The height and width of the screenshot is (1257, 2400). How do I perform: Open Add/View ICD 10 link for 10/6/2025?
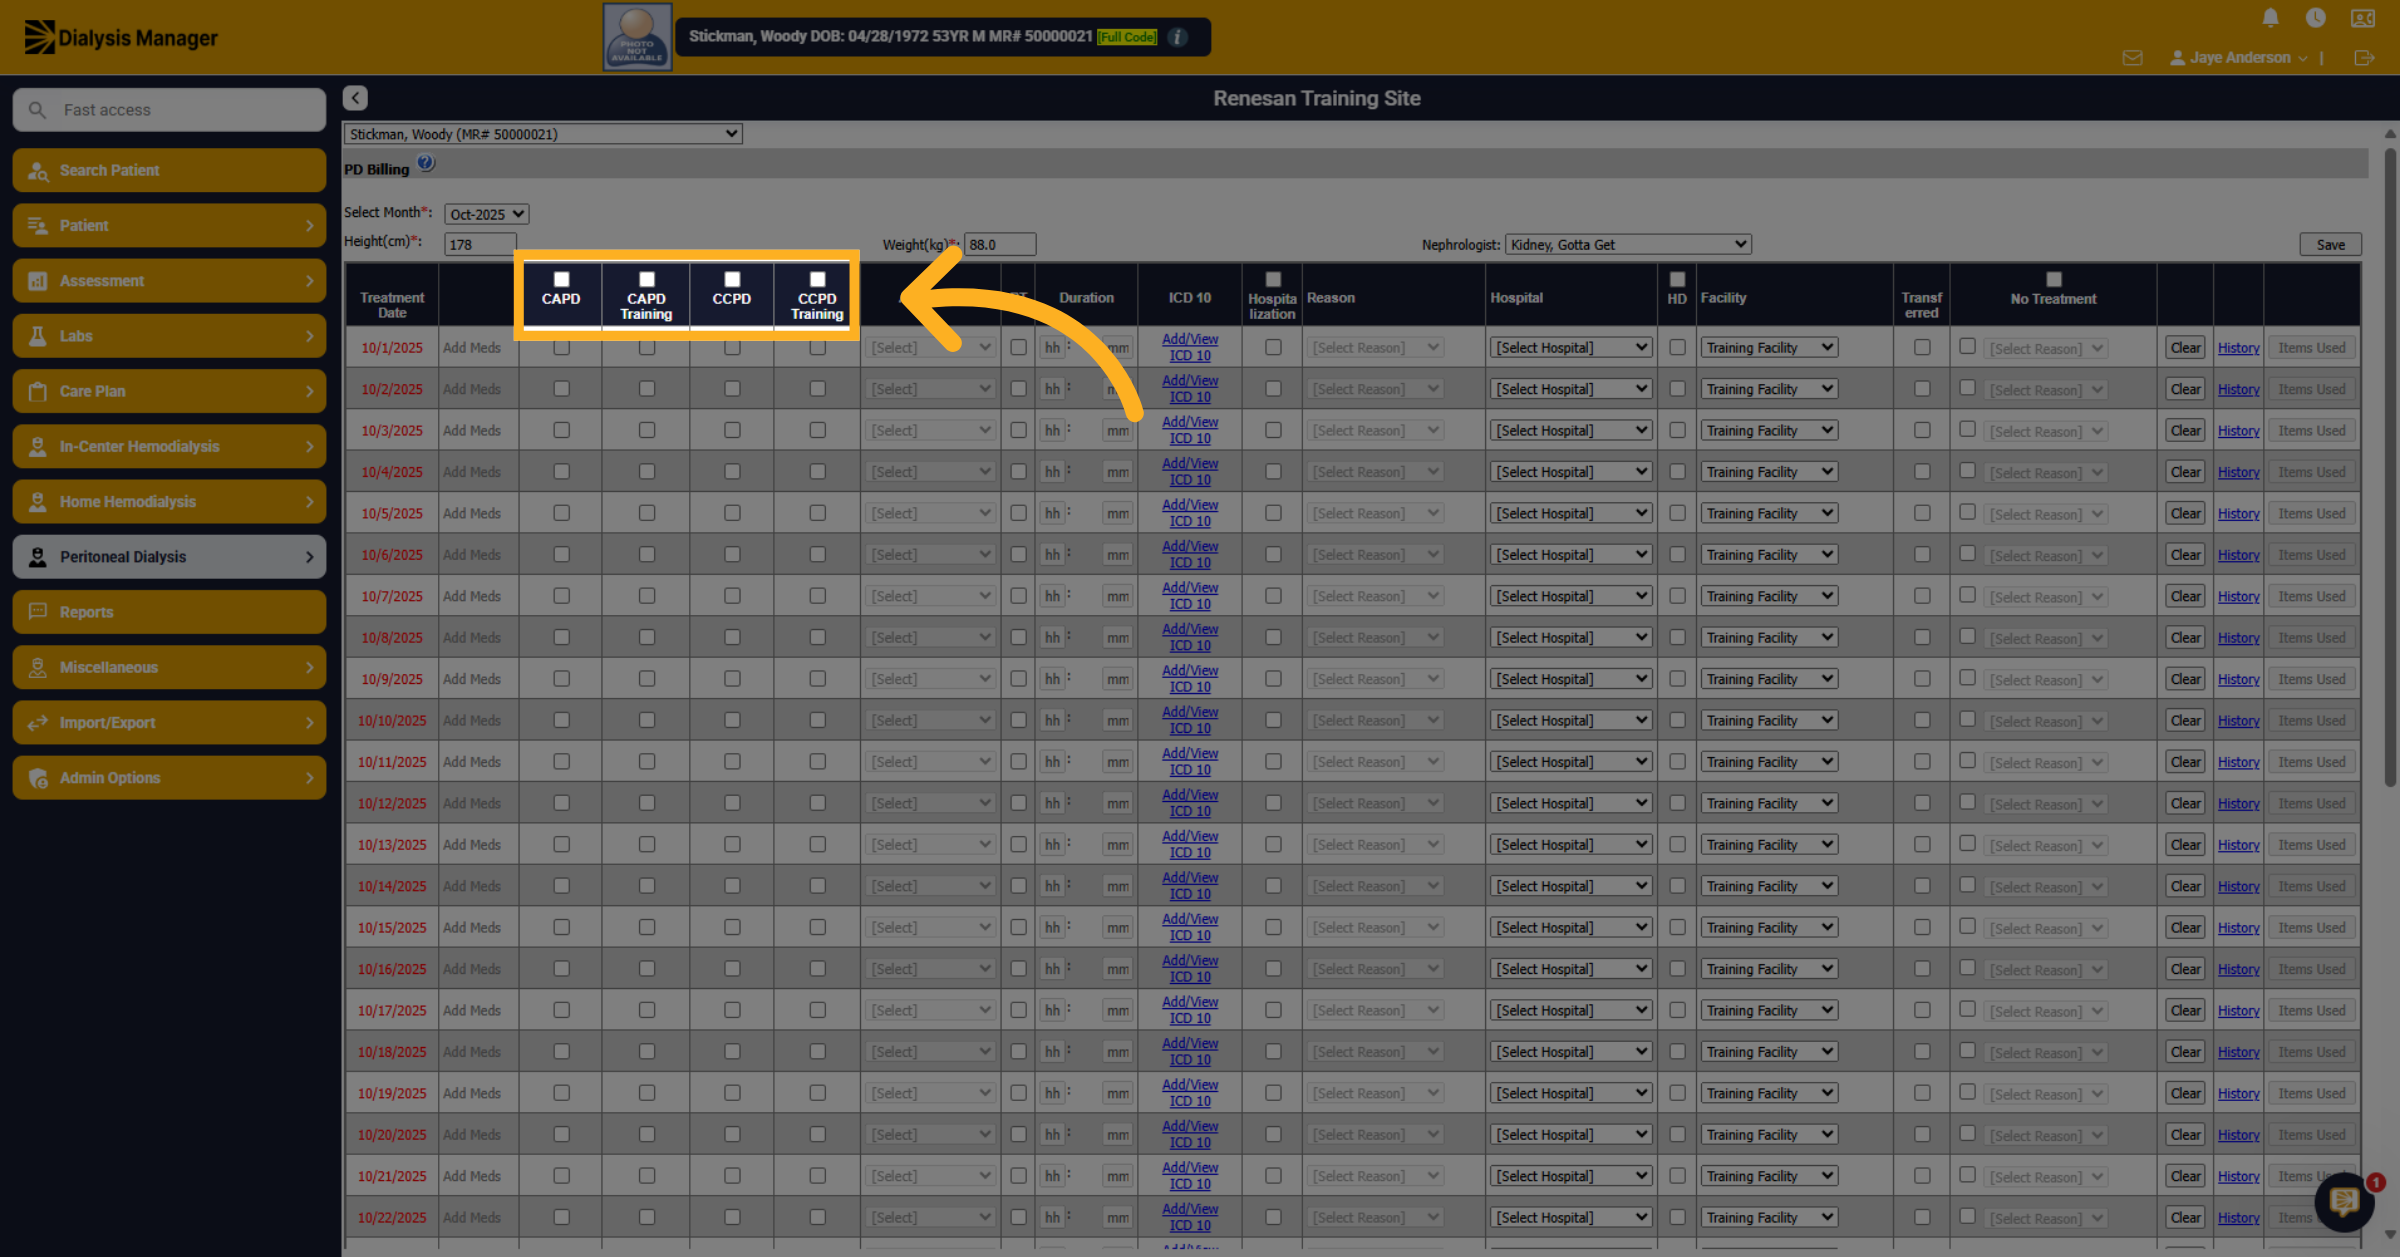click(x=1190, y=554)
